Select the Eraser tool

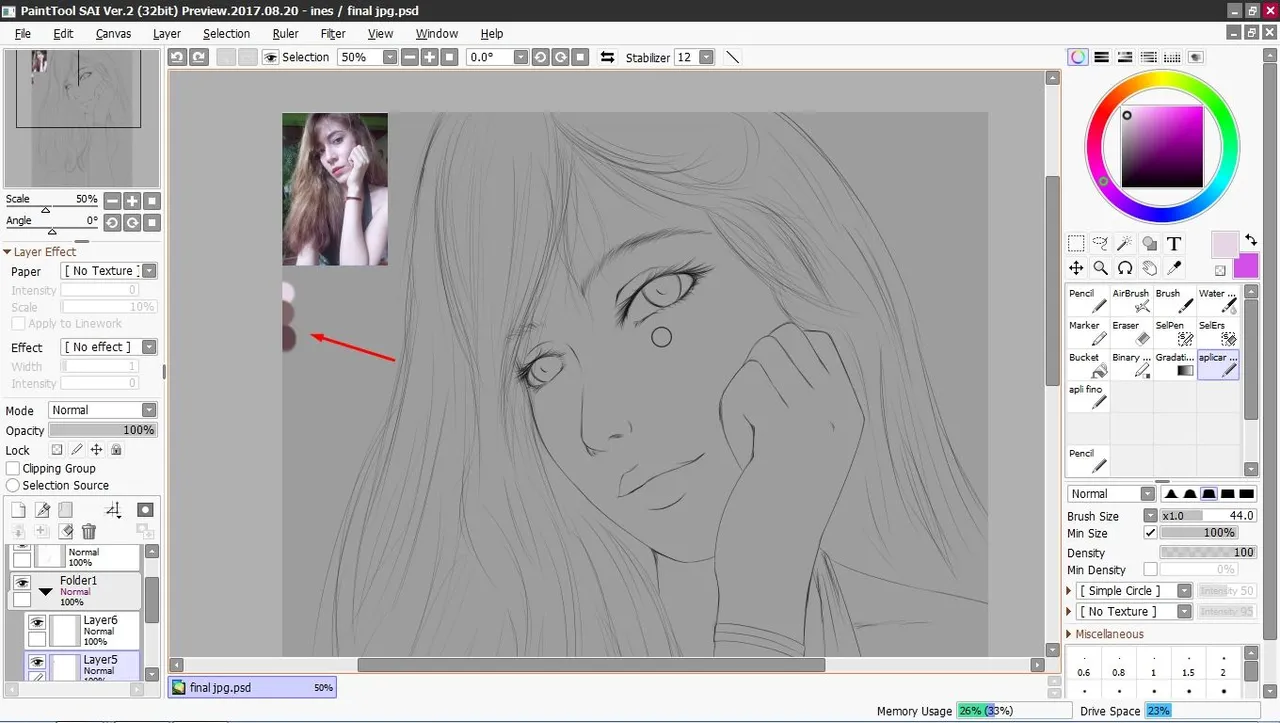point(1131,332)
